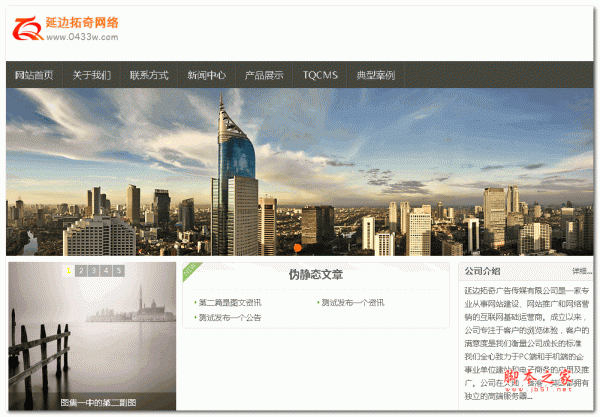600x417 pixels.
Task: Click the misty pier carousel image
Action: click(92, 336)
